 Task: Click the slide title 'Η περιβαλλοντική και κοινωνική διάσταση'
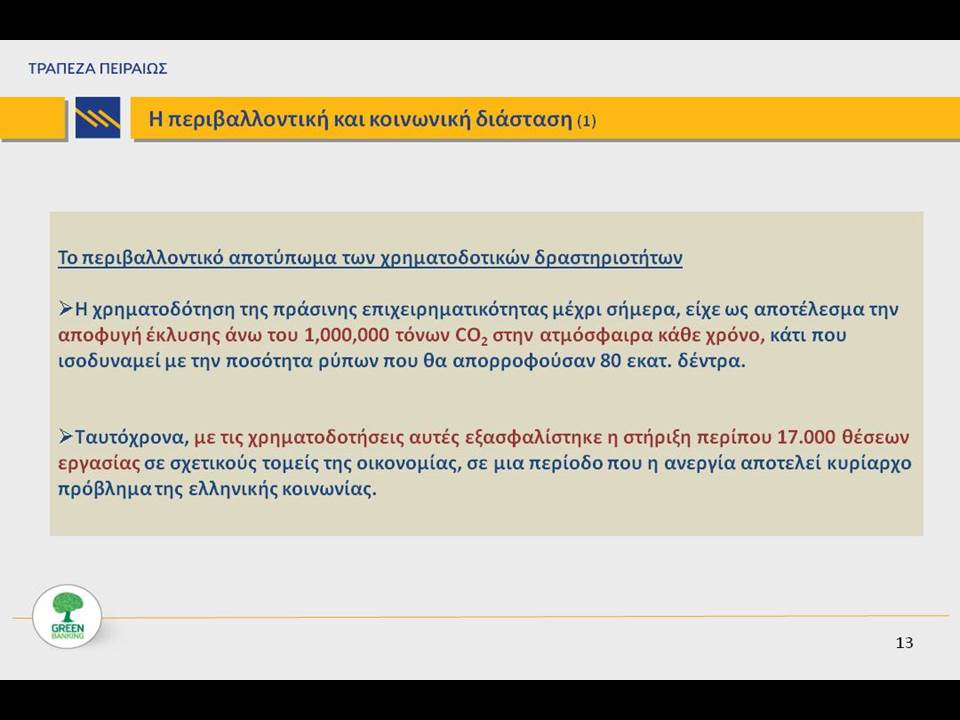tap(360, 118)
